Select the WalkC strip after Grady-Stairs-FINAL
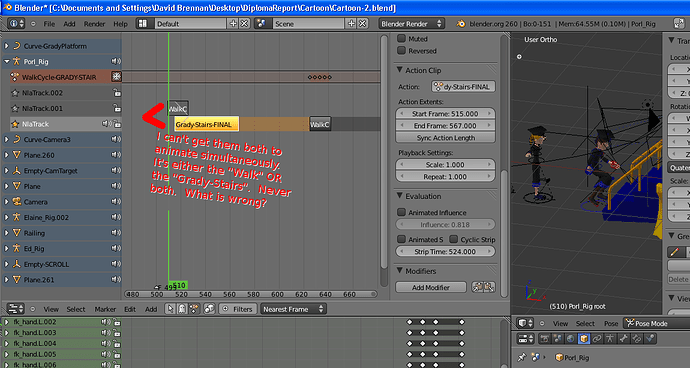The height and width of the screenshot is (368, 690). tap(320, 124)
